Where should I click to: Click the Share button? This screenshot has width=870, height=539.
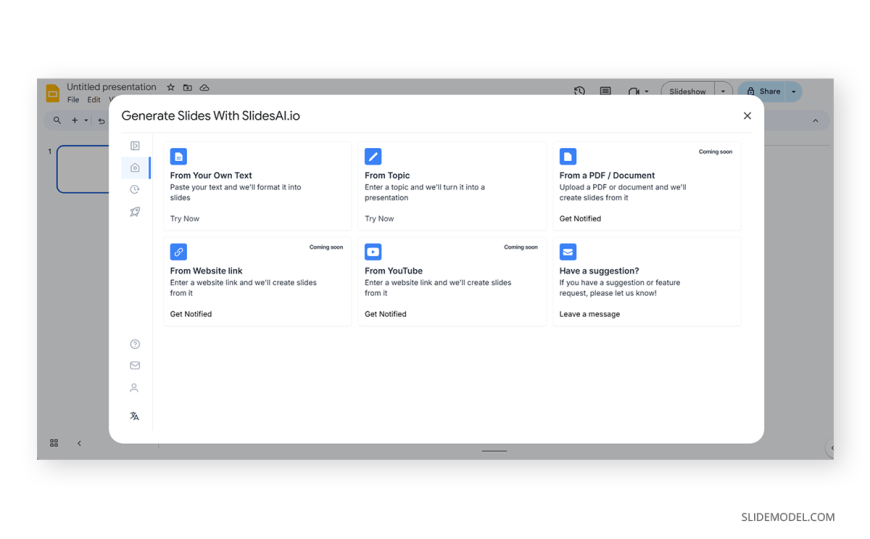point(763,92)
